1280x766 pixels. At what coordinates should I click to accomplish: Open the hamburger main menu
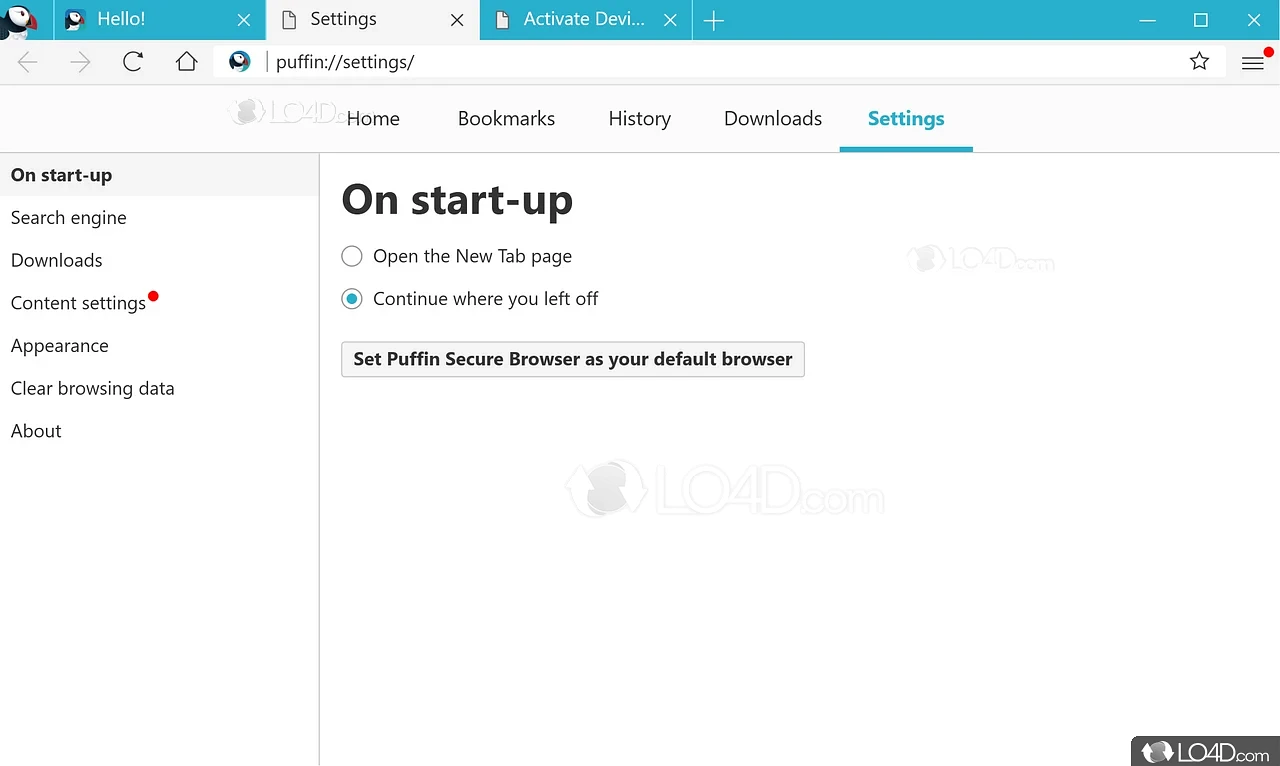(1253, 63)
